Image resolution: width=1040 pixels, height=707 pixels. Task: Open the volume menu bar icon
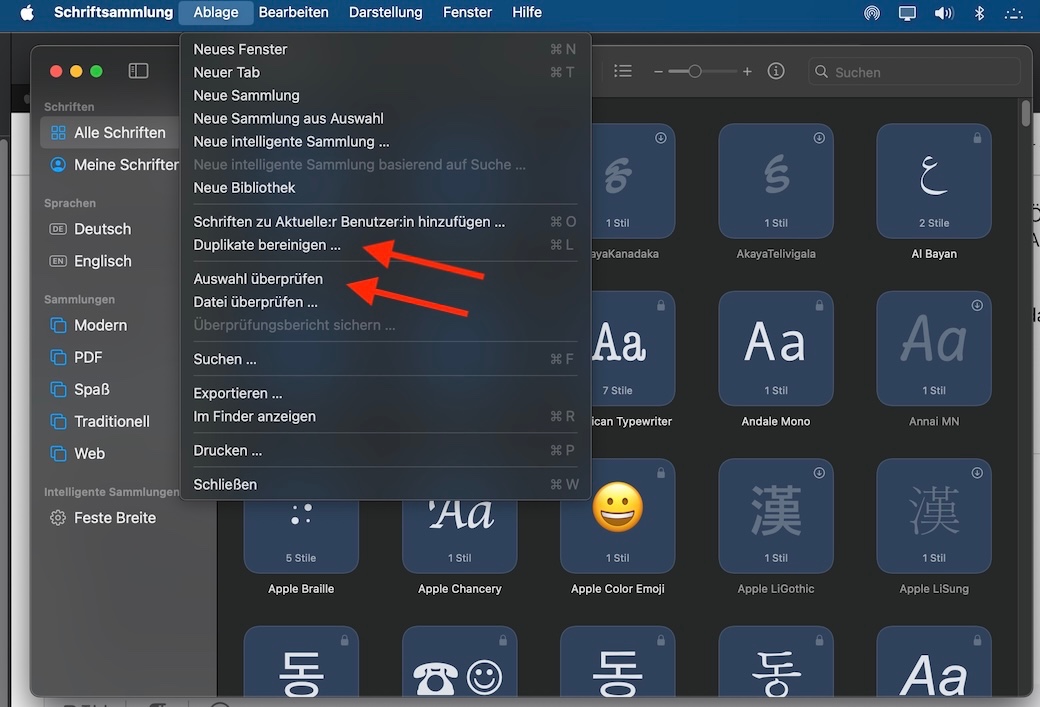pyautogui.click(x=943, y=13)
